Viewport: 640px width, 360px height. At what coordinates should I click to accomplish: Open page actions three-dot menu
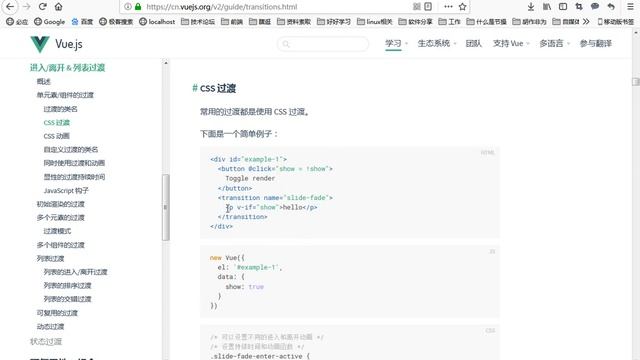[448, 7]
